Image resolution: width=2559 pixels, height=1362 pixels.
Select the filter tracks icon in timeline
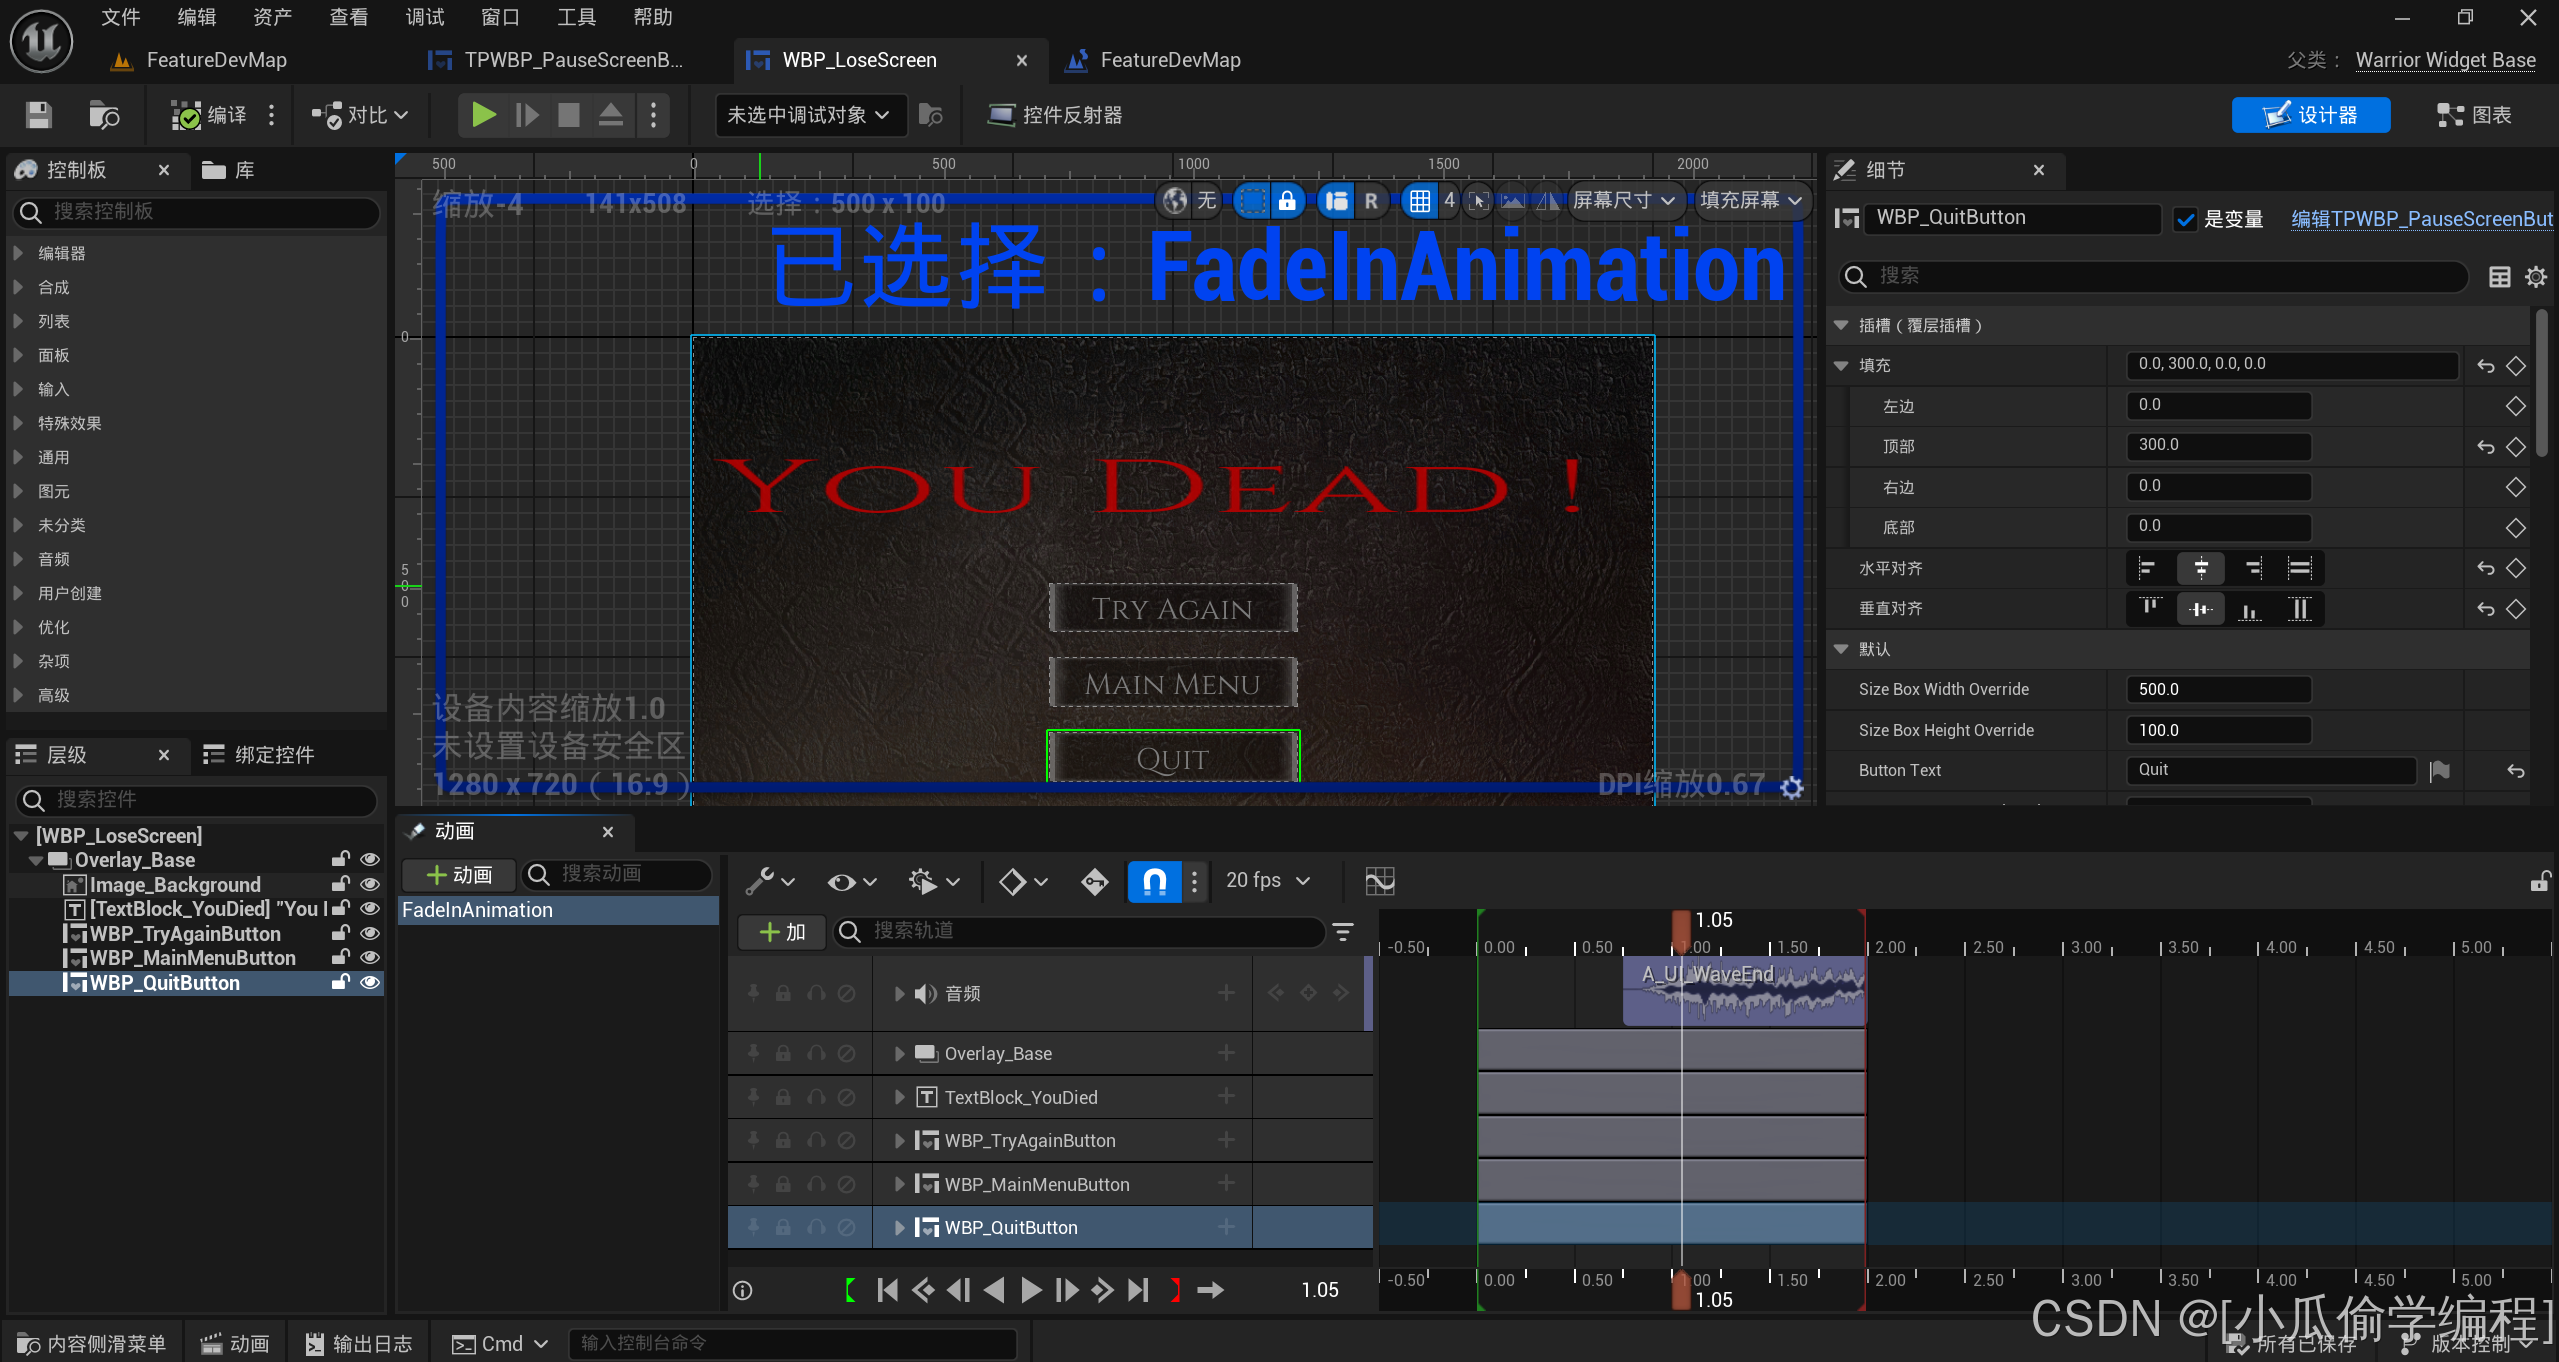pyautogui.click(x=1344, y=934)
